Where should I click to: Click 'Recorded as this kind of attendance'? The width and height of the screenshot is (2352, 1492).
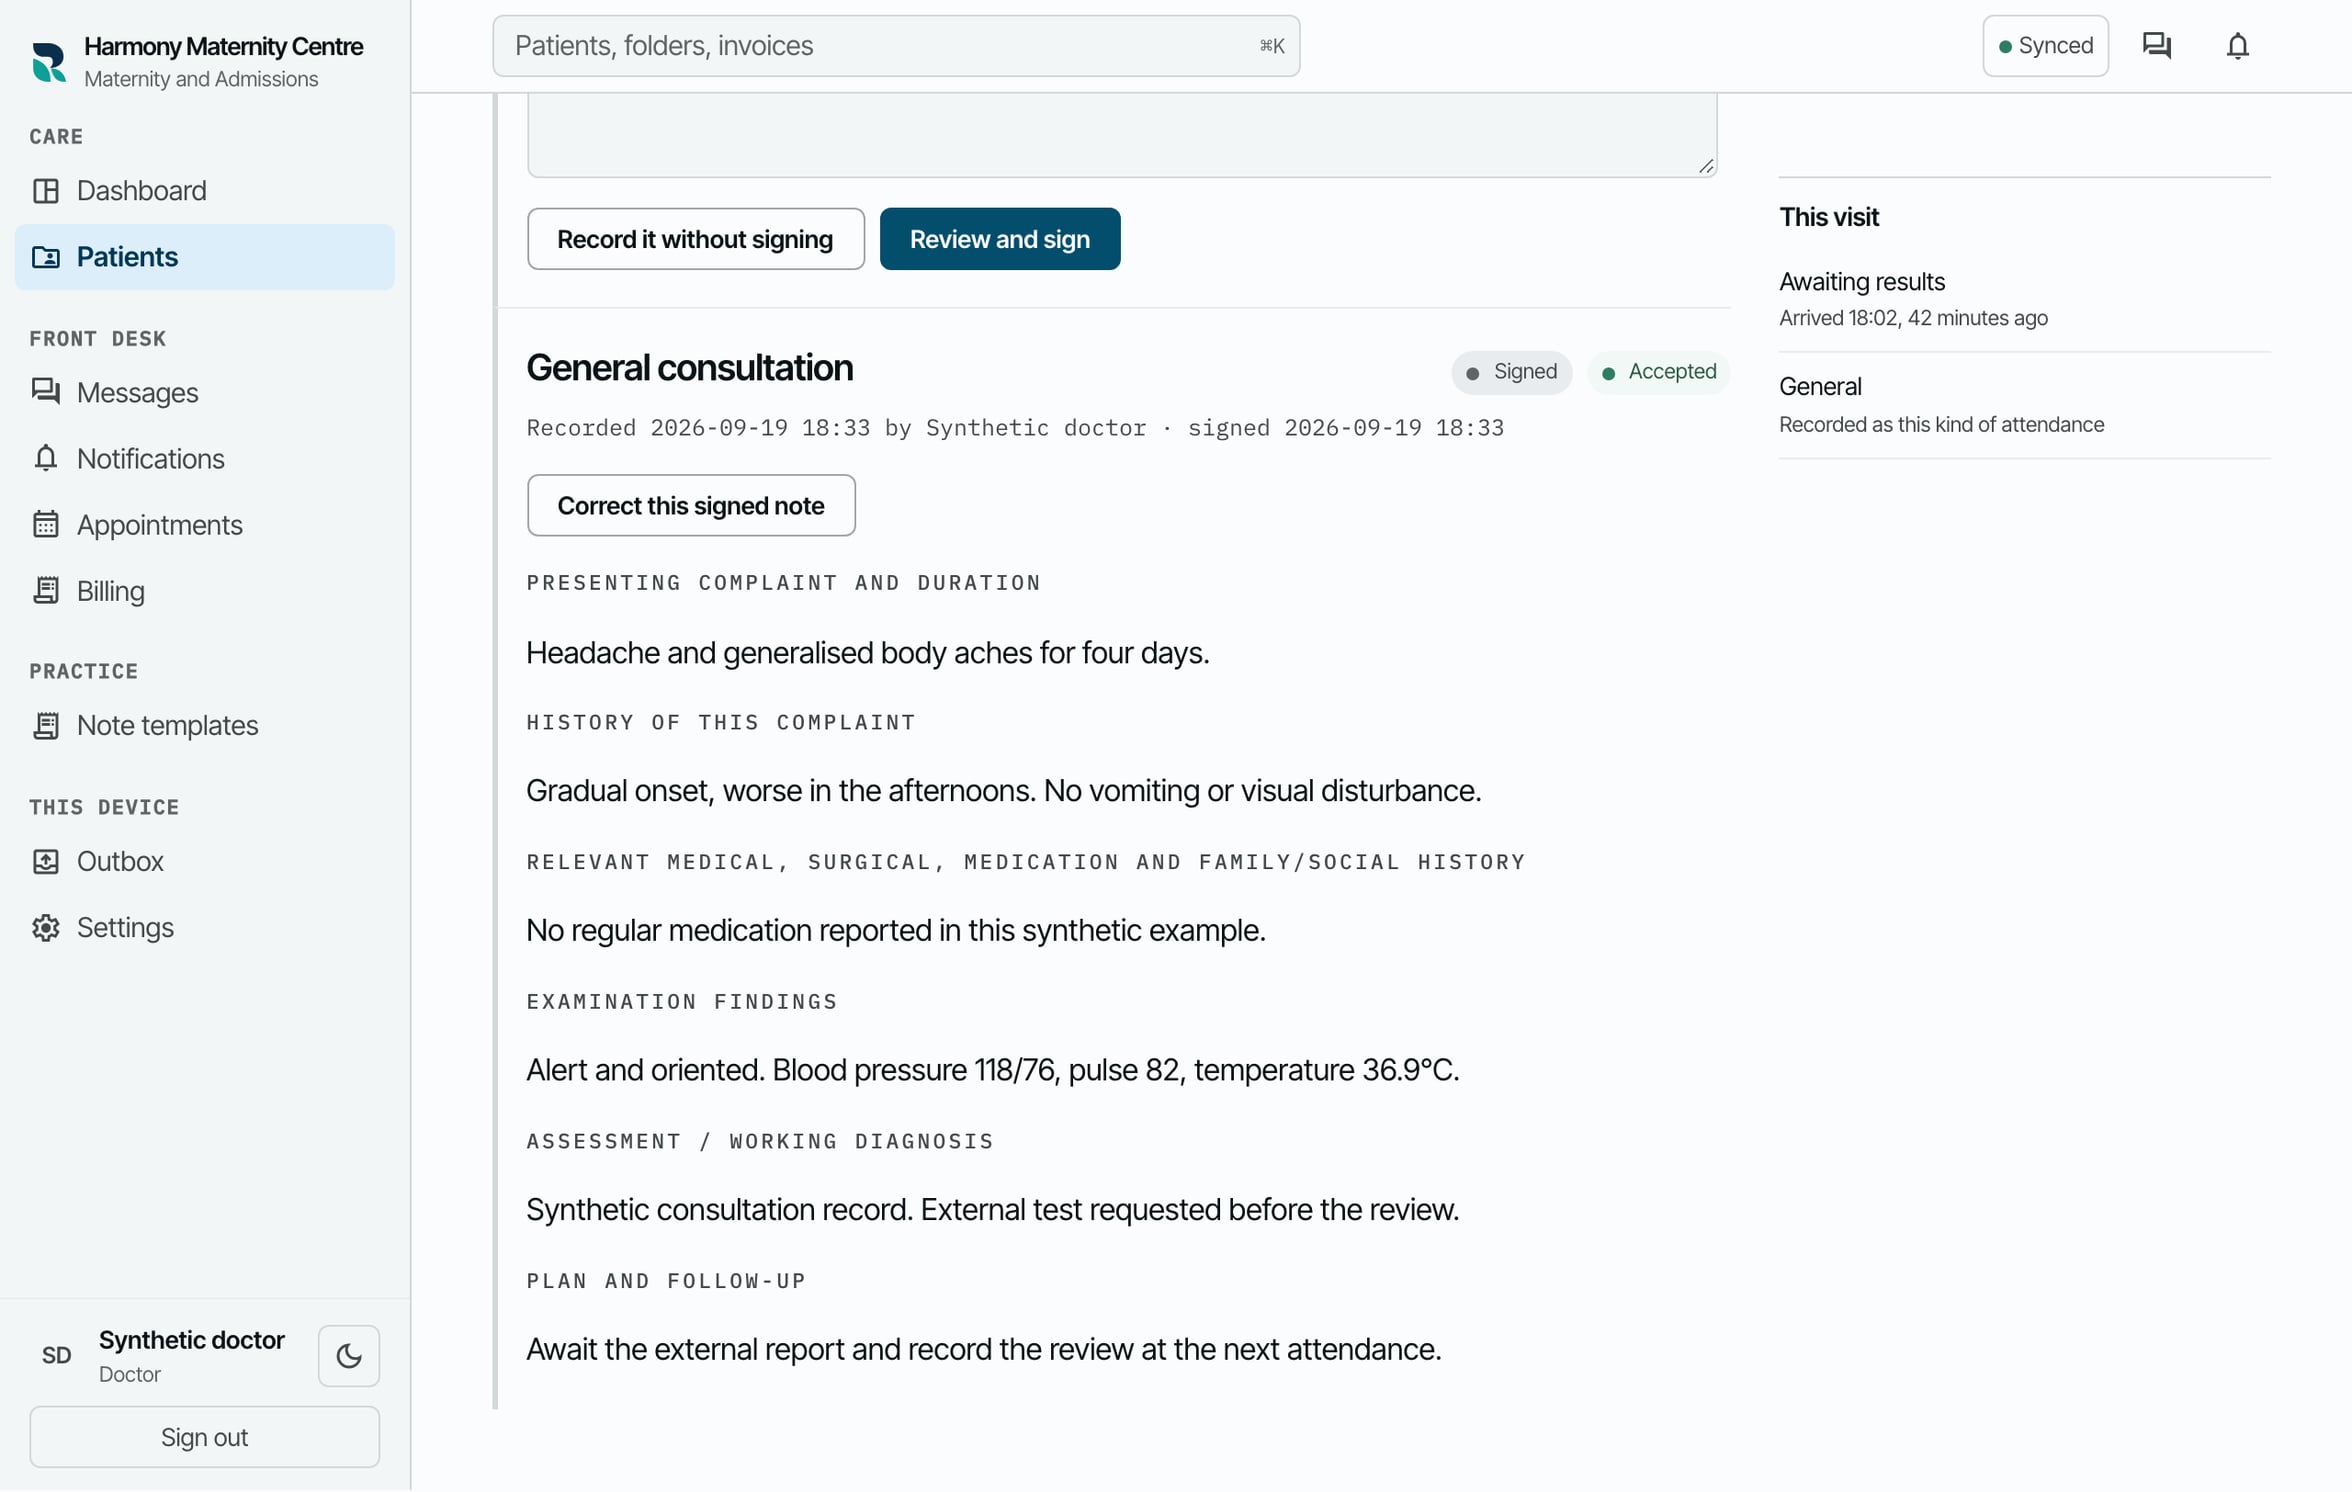[x=1941, y=425]
